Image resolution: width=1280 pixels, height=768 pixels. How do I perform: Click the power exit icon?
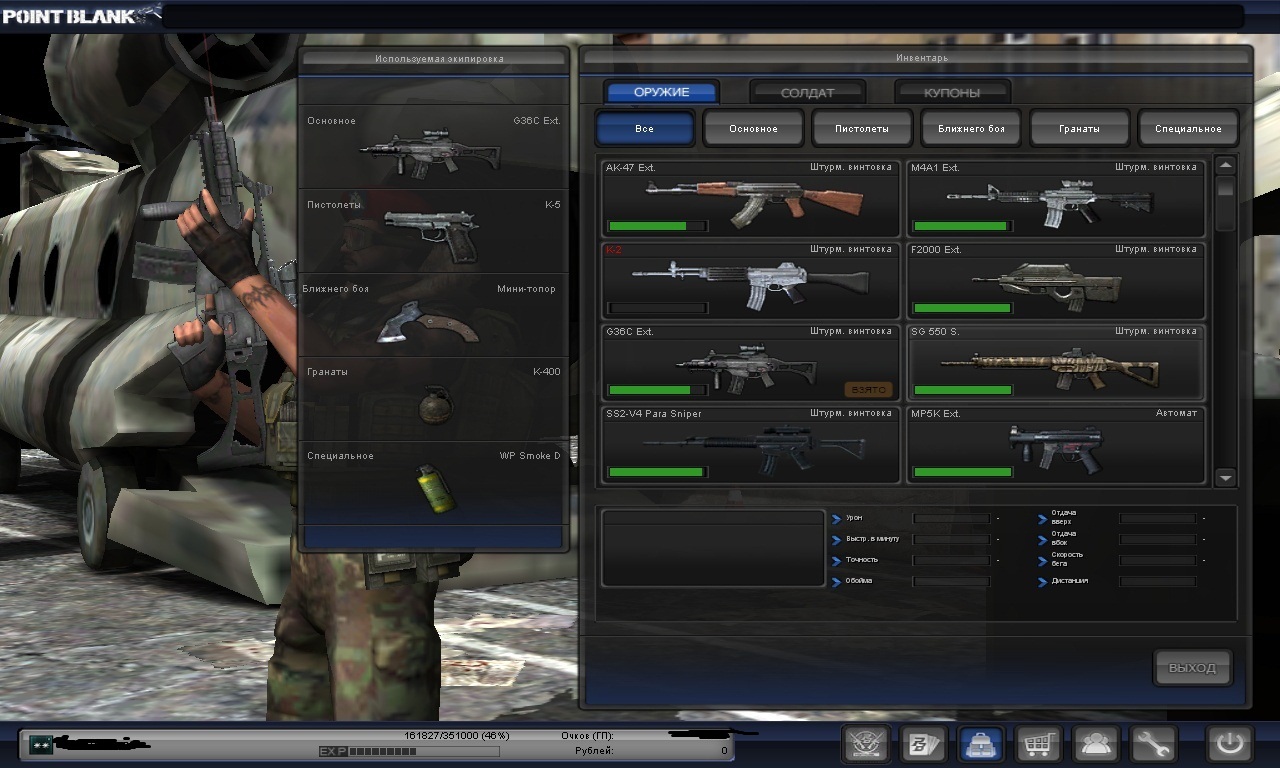tap(1229, 744)
